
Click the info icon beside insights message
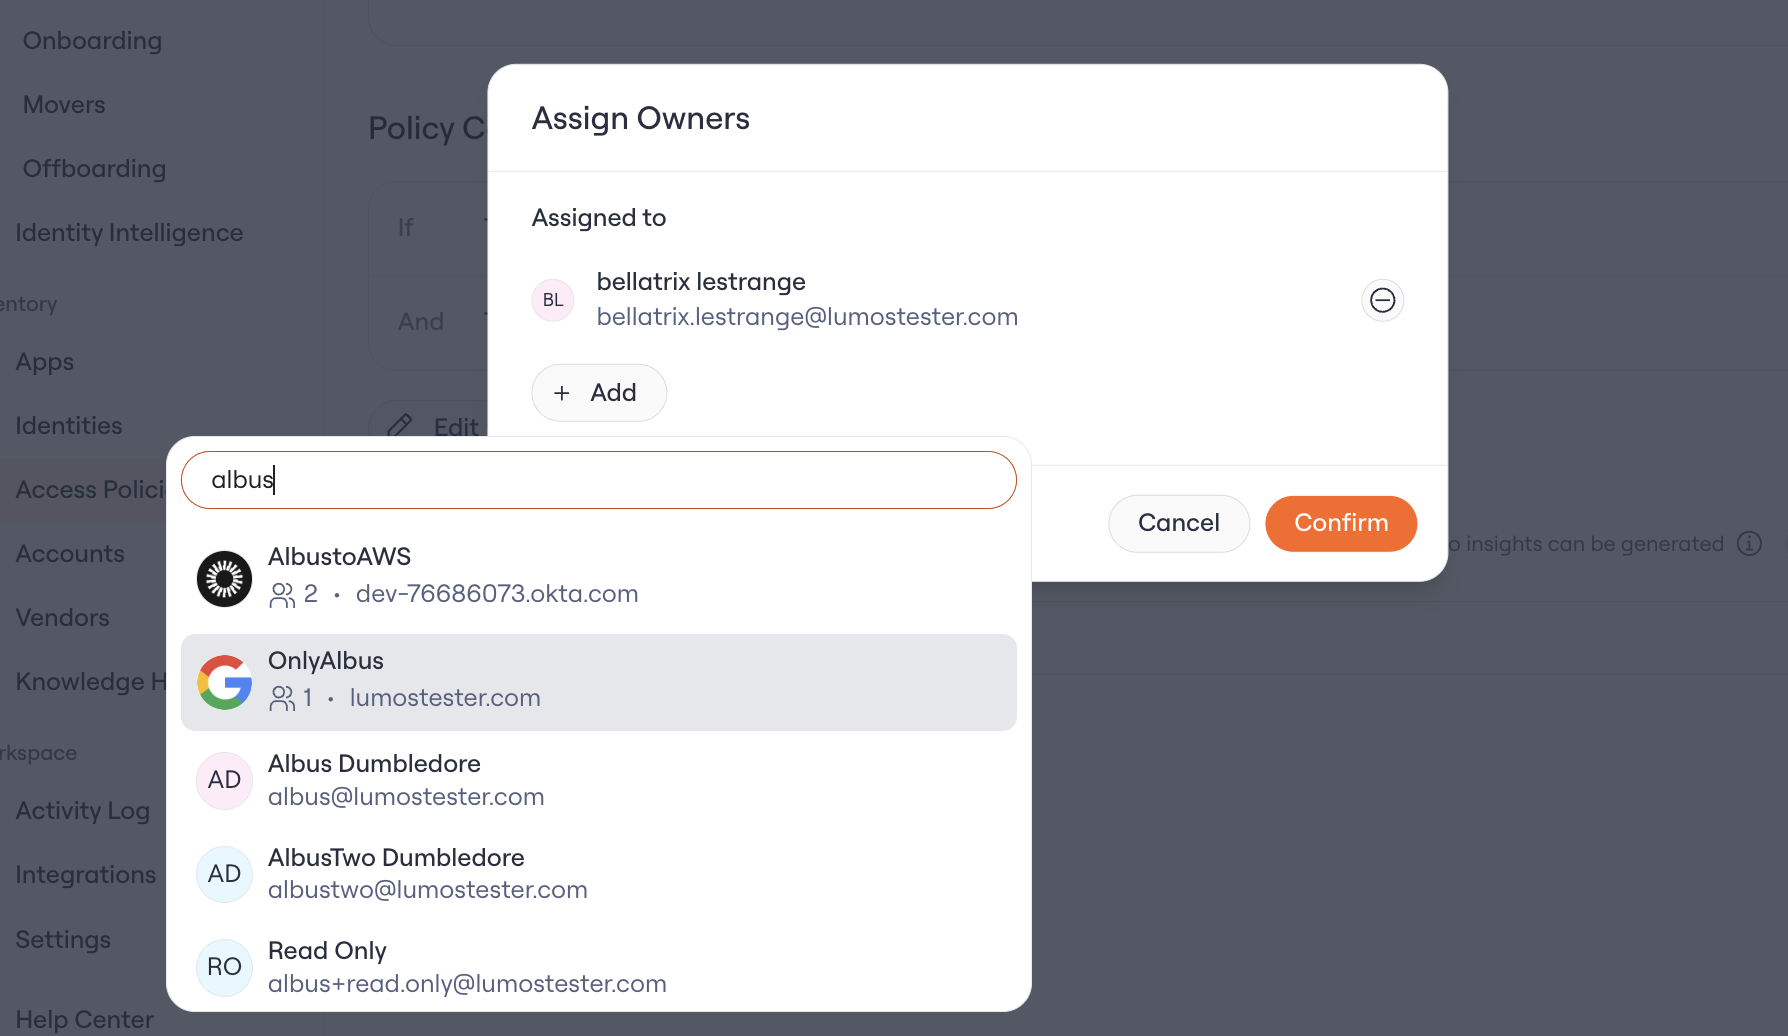tap(1749, 543)
